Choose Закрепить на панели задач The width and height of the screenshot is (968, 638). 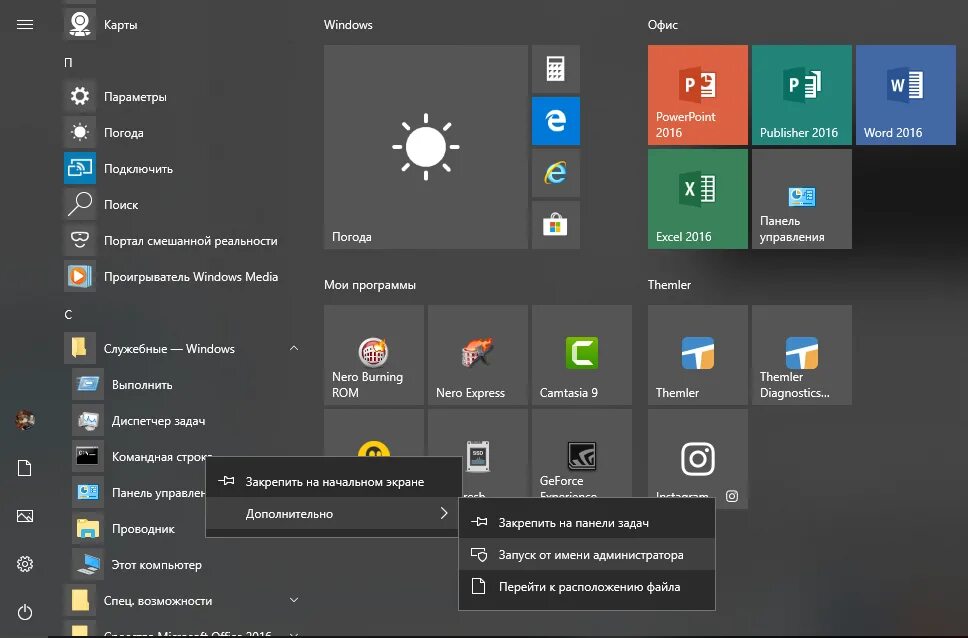(586, 523)
